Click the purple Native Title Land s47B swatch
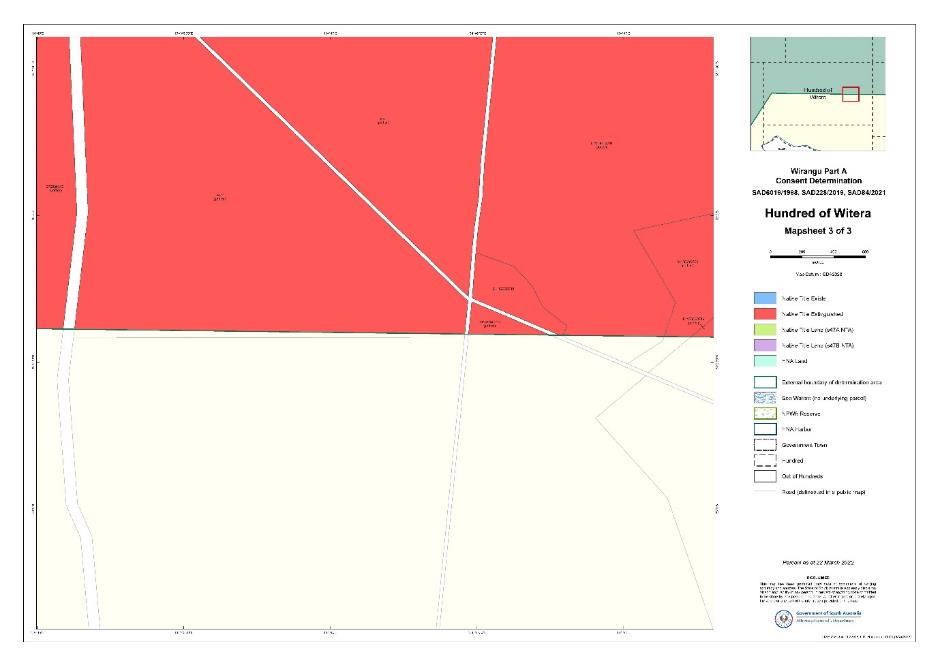The image size is (940, 665). 765,345
